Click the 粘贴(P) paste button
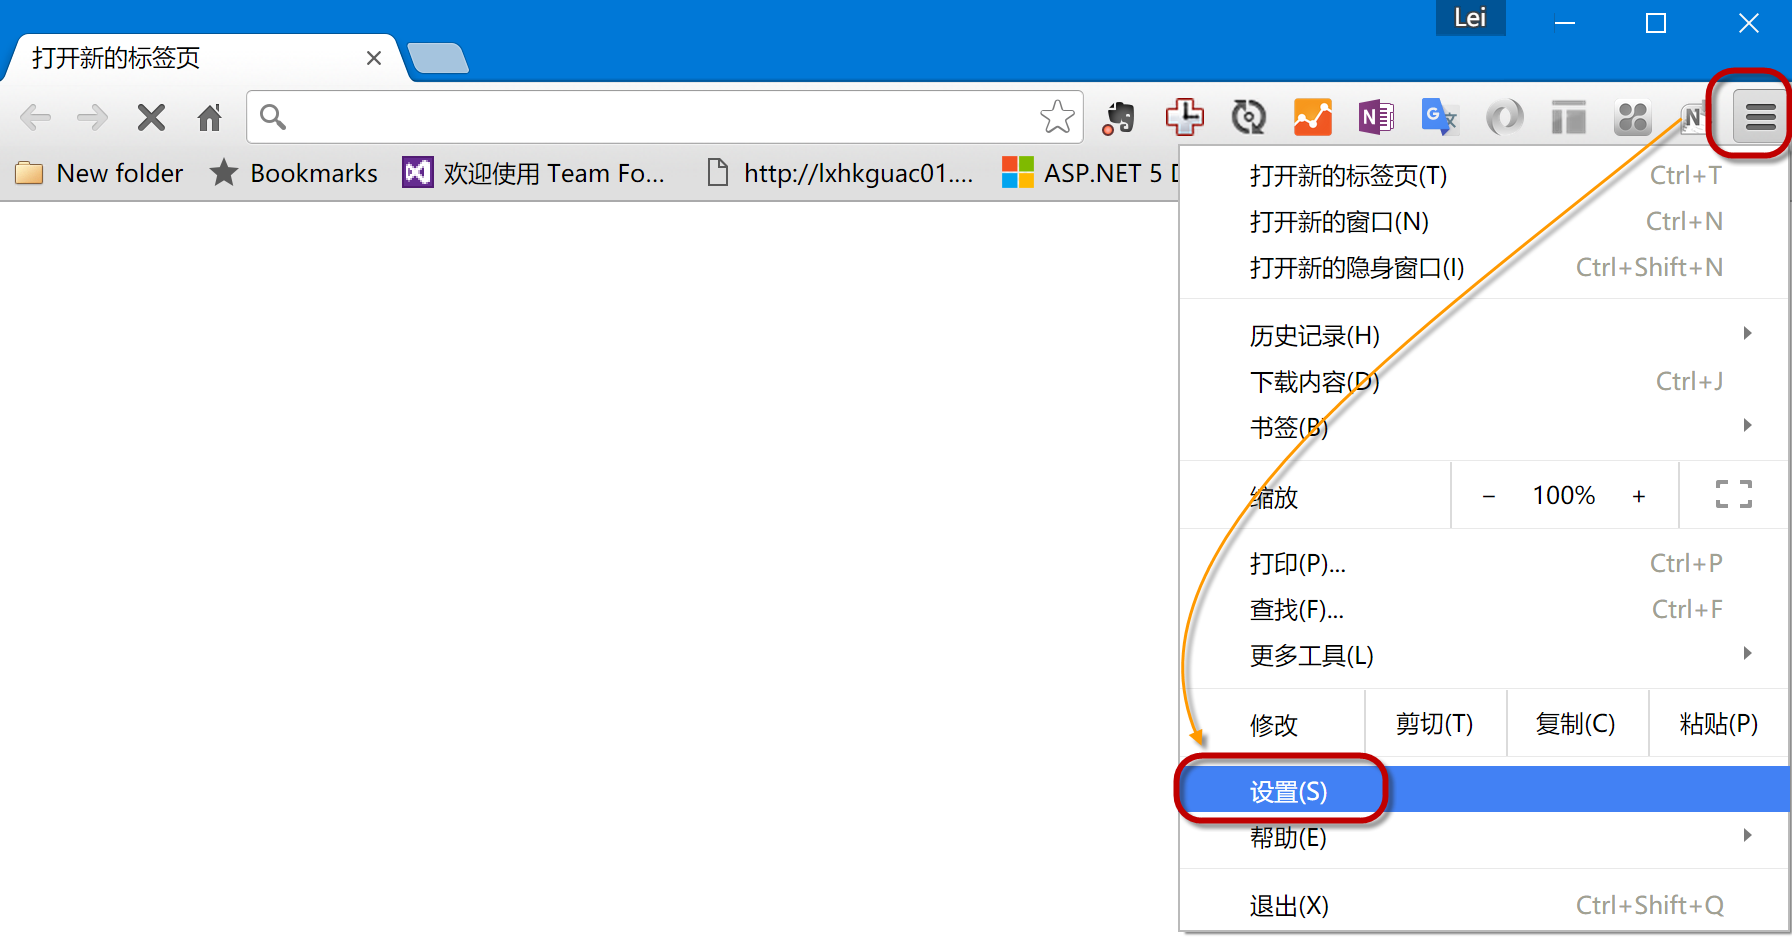1792x944 pixels. [1719, 723]
